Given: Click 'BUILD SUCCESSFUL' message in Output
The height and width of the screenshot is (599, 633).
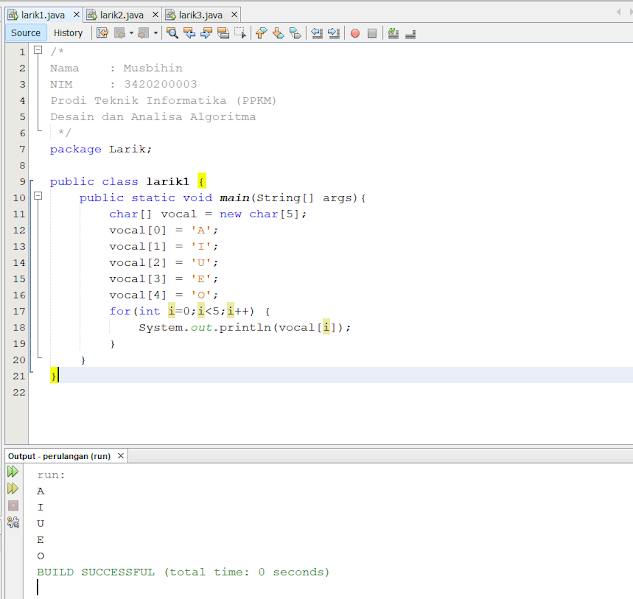Looking at the screenshot, I should click(96, 572).
